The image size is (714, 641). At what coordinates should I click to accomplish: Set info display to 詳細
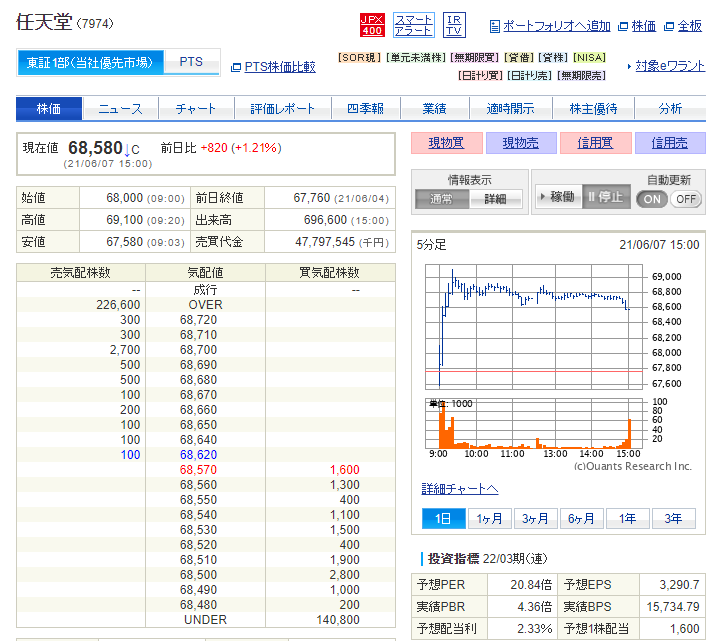[x=495, y=199]
